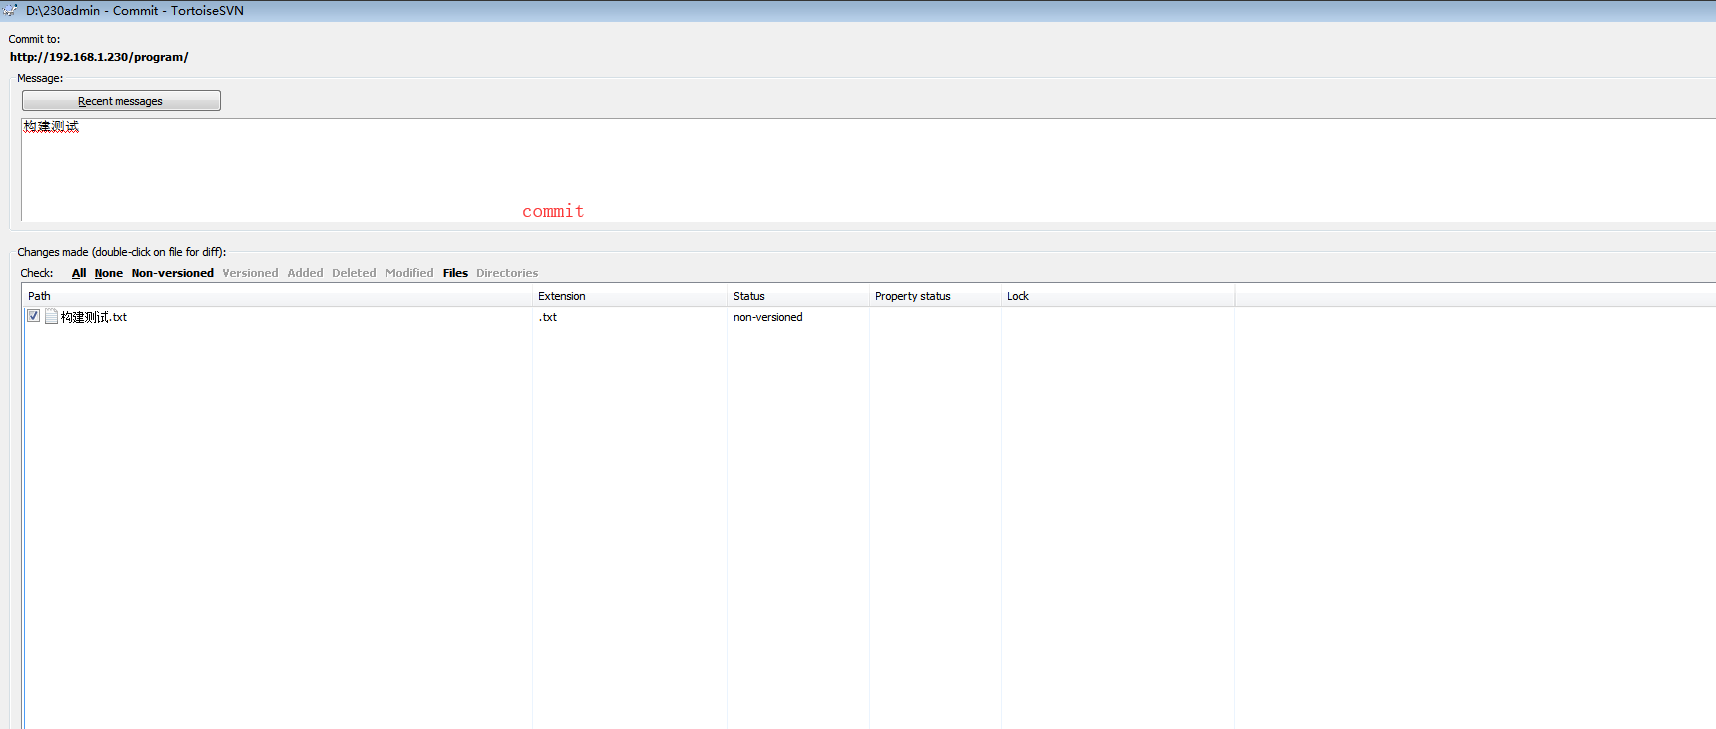Viewport: 1716px width, 729px height.
Task: Check All files using the All link
Action: [x=79, y=273]
